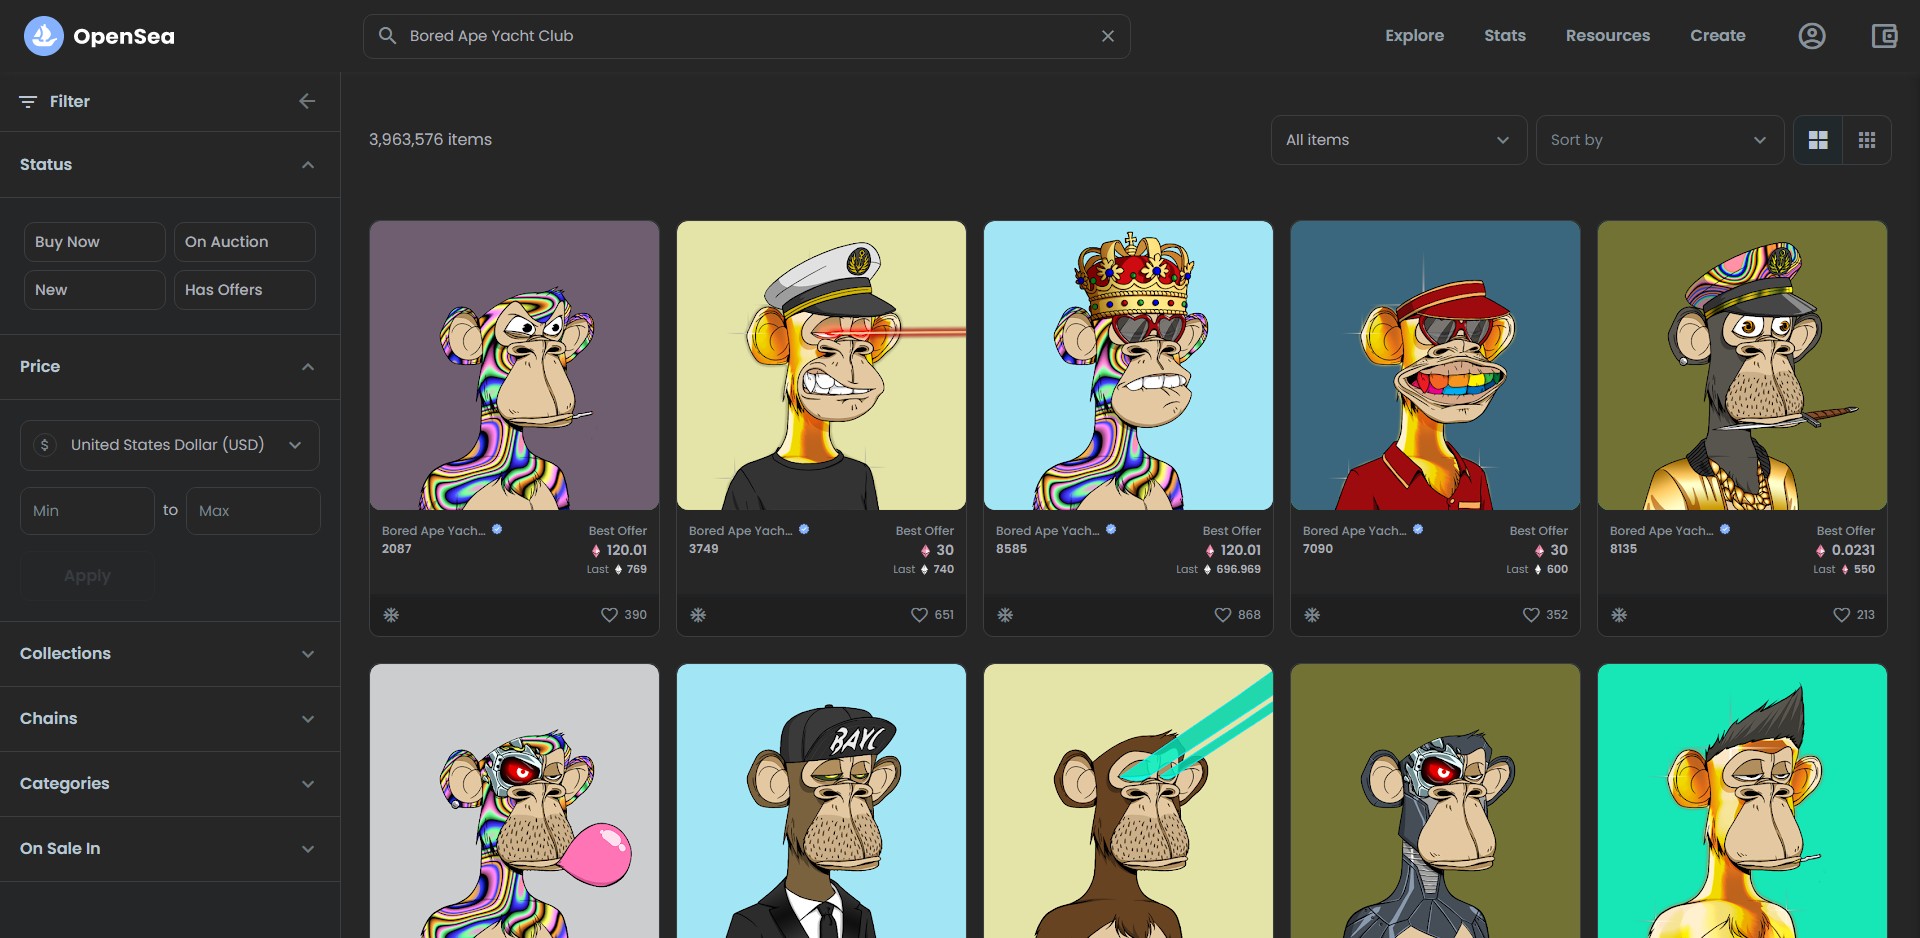Screen dimensions: 1920x938
Task: Clear the search box with the X icon
Action: click(1108, 36)
